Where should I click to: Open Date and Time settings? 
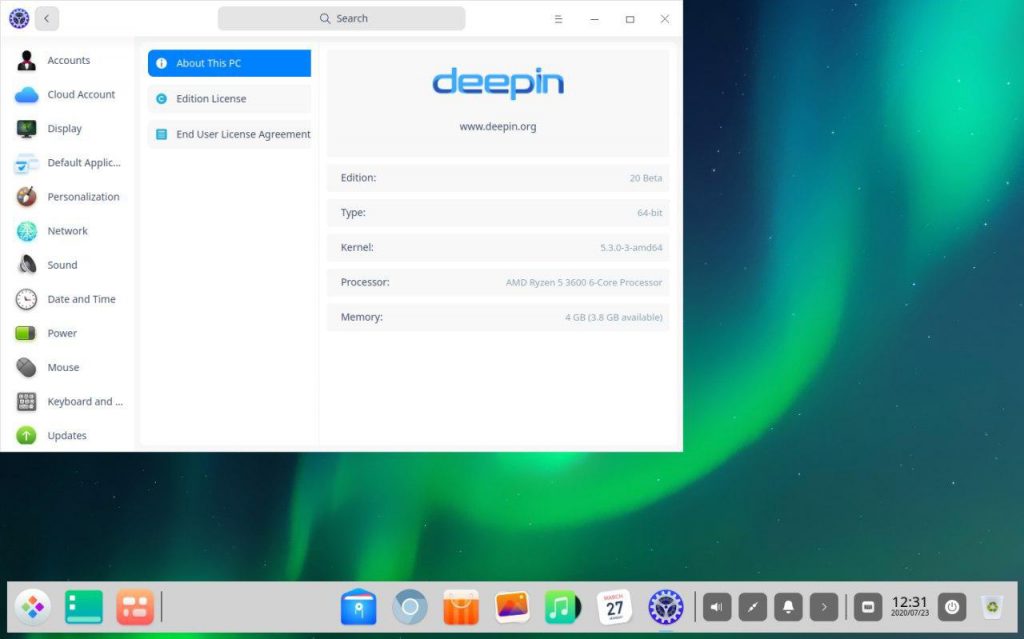pyautogui.click(x=68, y=299)
